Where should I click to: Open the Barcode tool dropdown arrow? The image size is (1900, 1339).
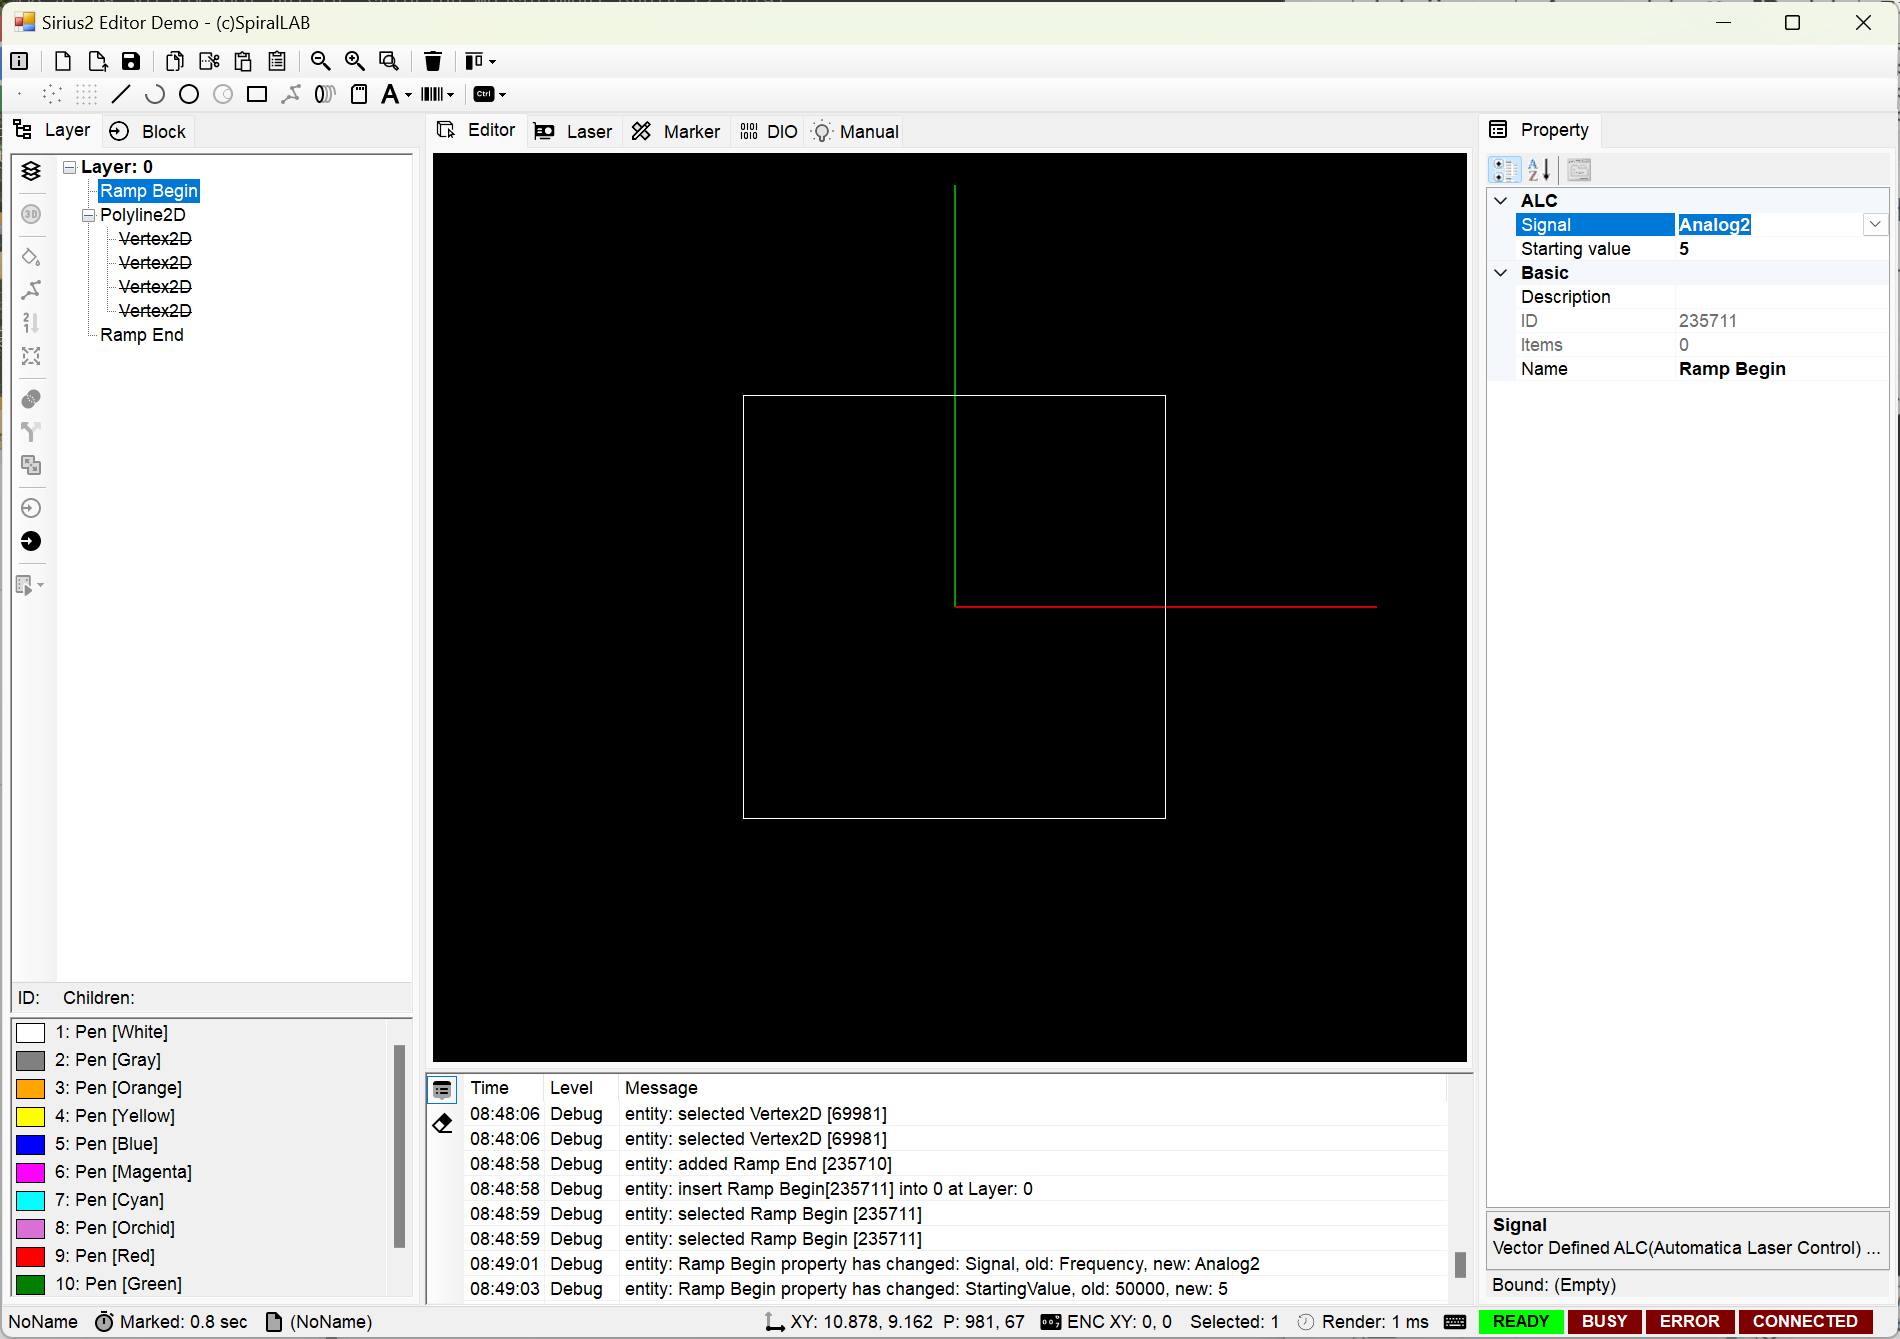click(451, 95)
